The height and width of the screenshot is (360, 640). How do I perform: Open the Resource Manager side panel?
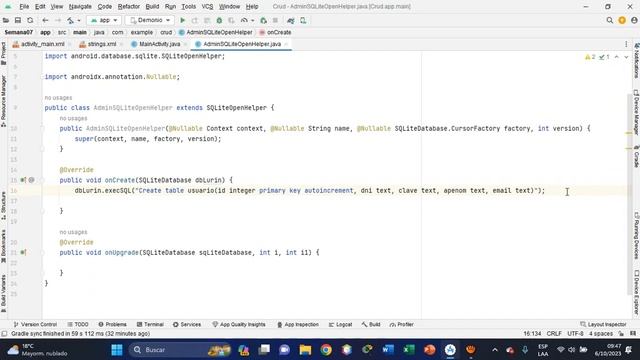click(4, 101)
